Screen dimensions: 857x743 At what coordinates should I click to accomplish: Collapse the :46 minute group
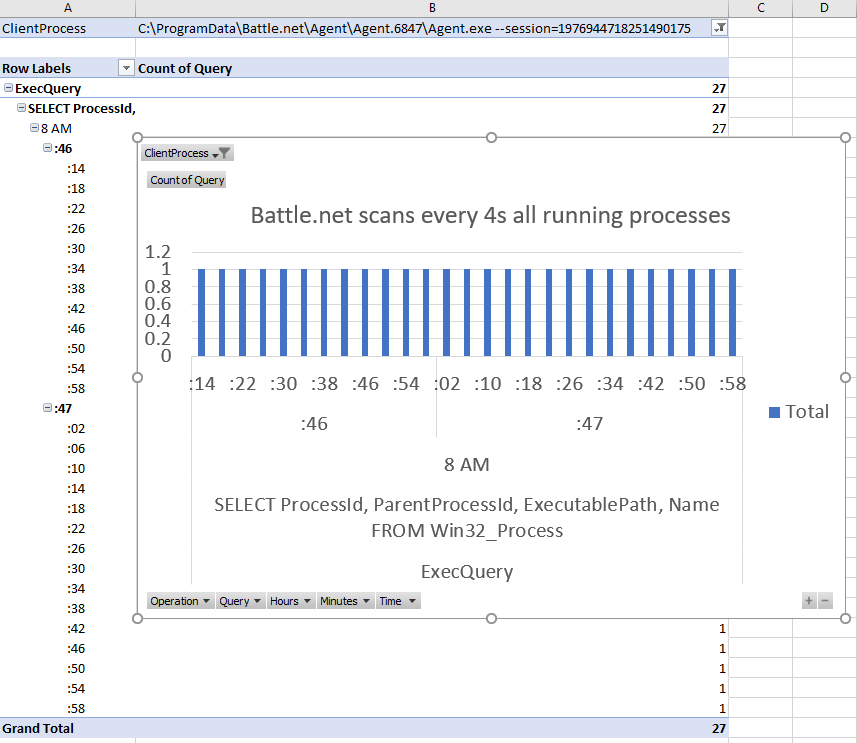click(48, 148)
